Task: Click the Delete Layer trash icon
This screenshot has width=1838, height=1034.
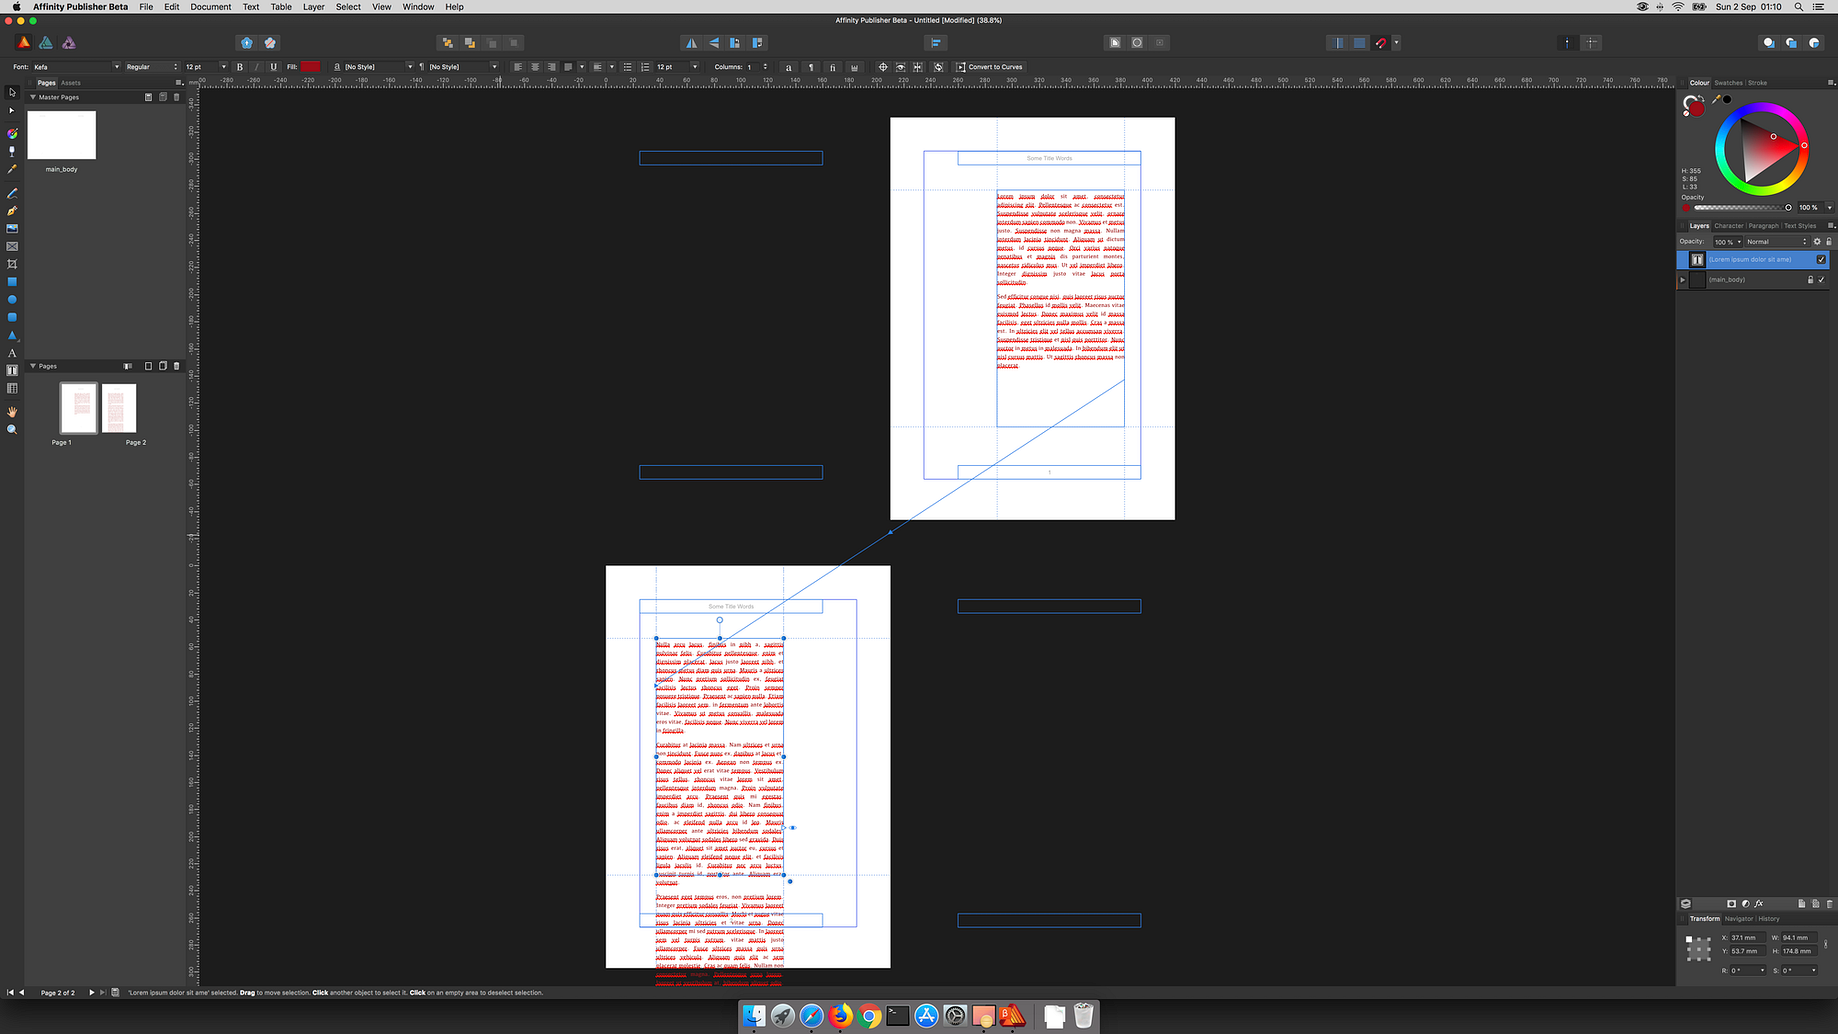Action: pos(1829,904)
